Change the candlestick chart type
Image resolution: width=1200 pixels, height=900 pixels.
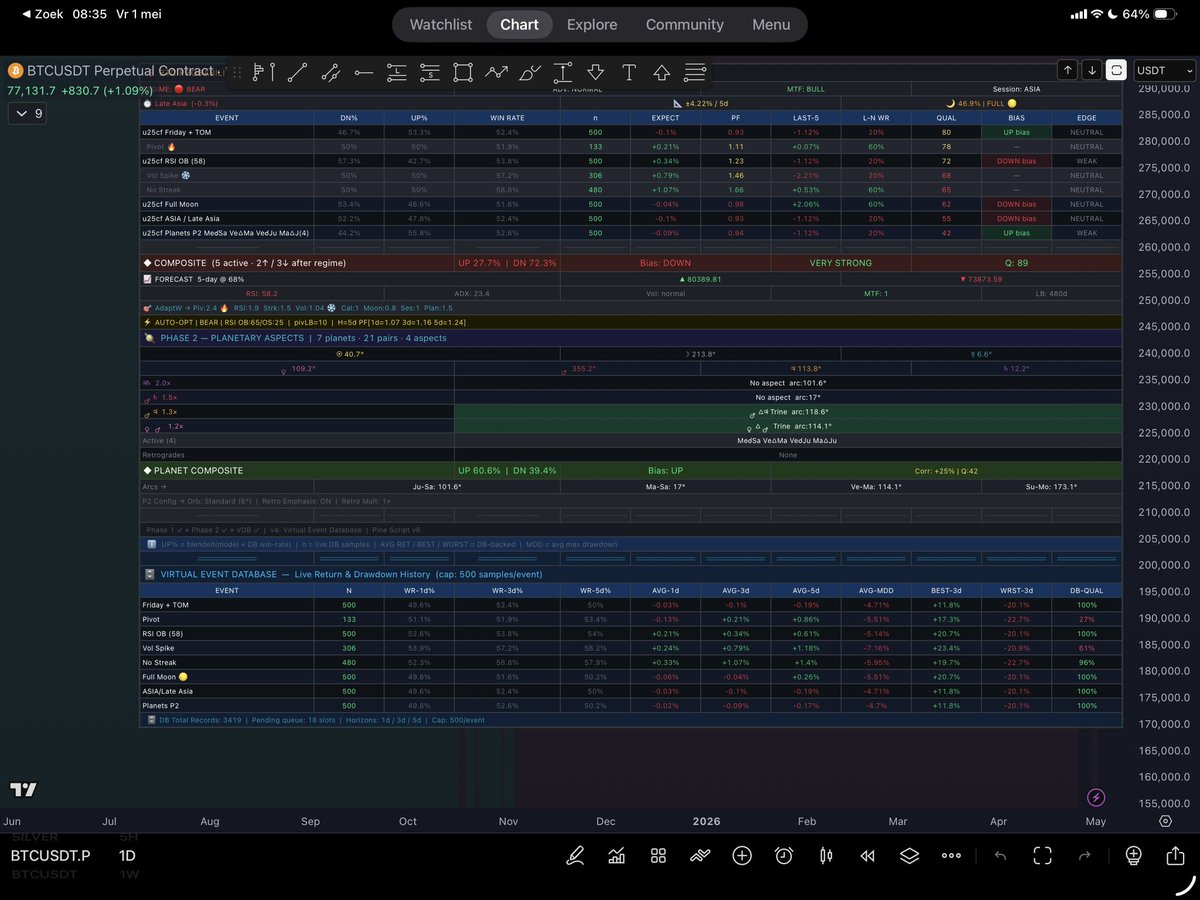point(826,856)
